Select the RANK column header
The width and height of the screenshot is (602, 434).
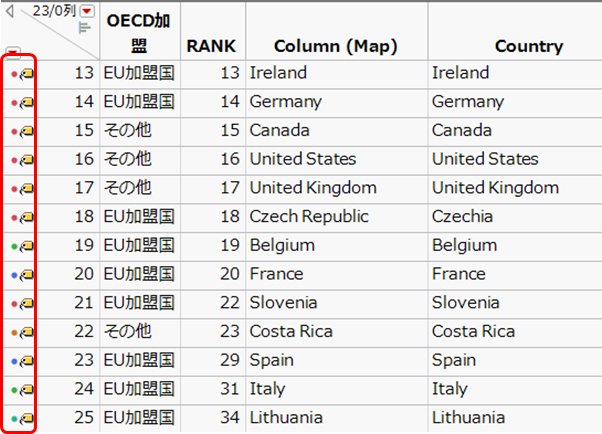point(209,46)
